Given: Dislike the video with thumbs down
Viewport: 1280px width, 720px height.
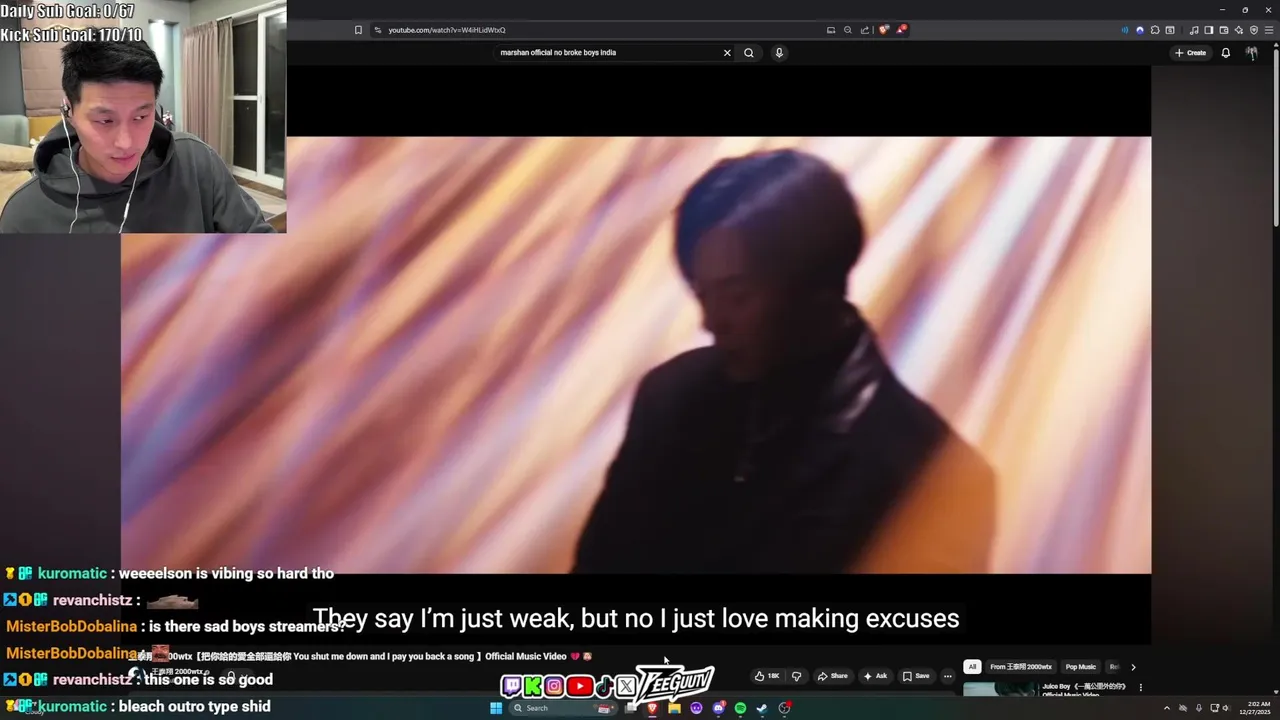Looking at the screenshot, I should (796, 676).
